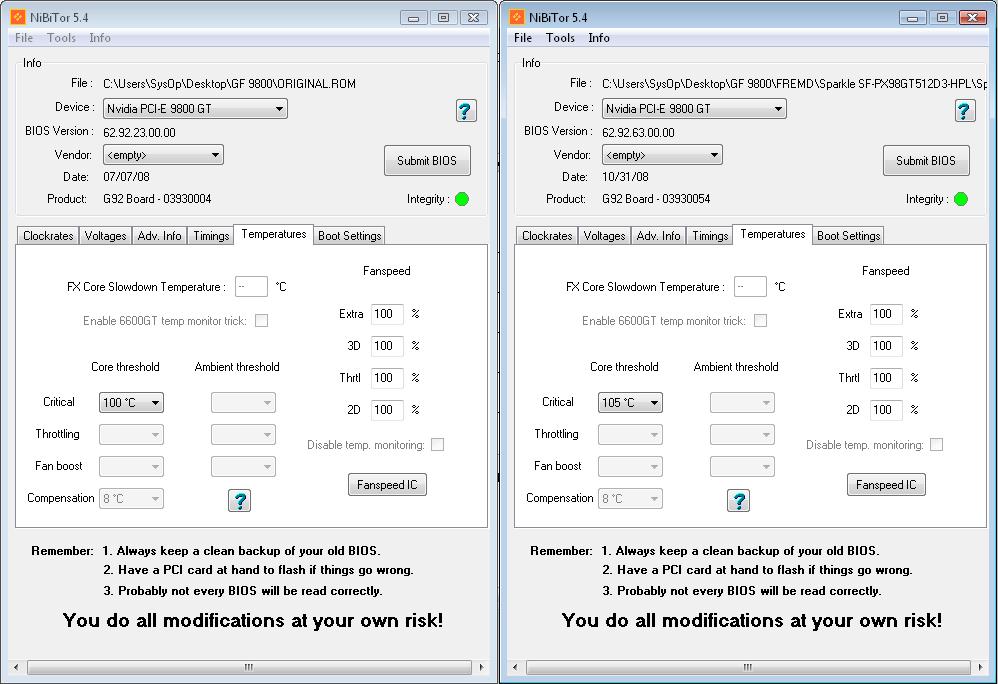Click scrollbar right arrow in right window
998x684 pixels.
tap(981, 667)
